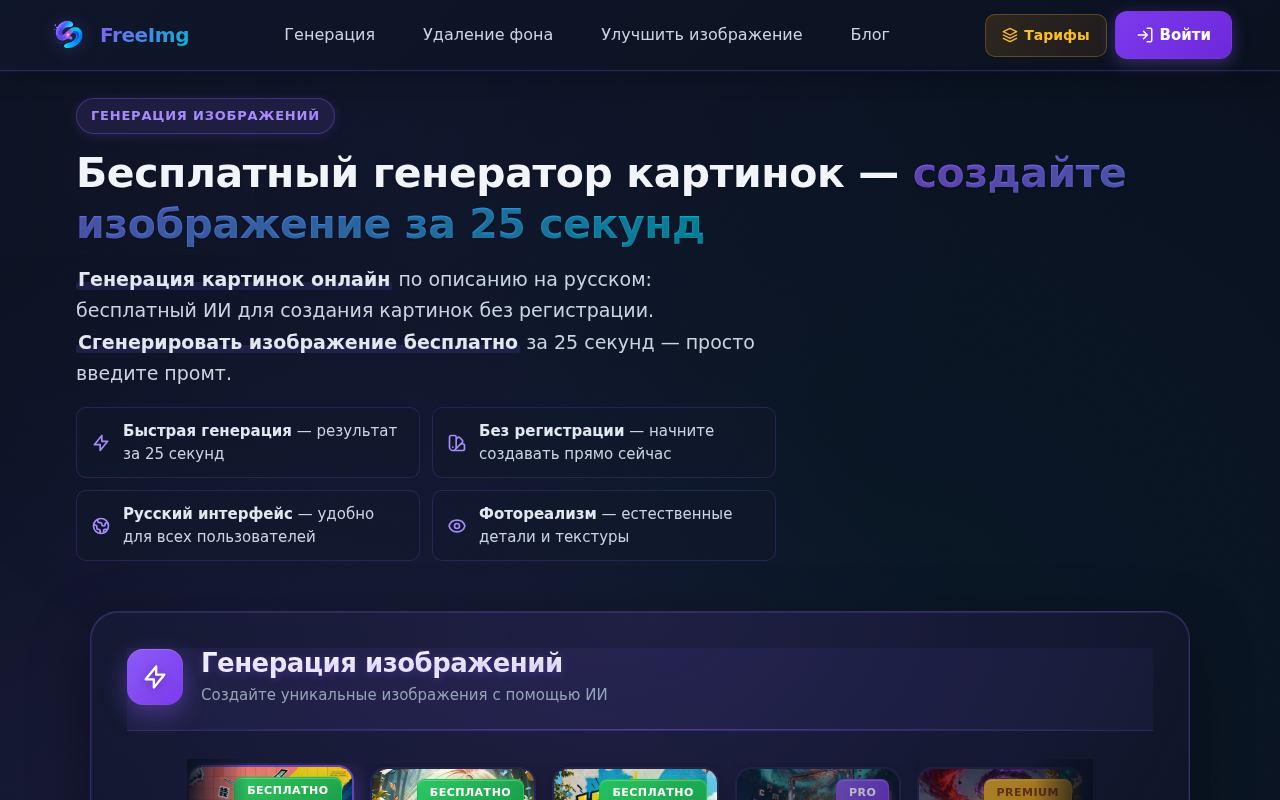Click the main heading 'Бесплатный генератор картинок'

click(x=460, y=173)
